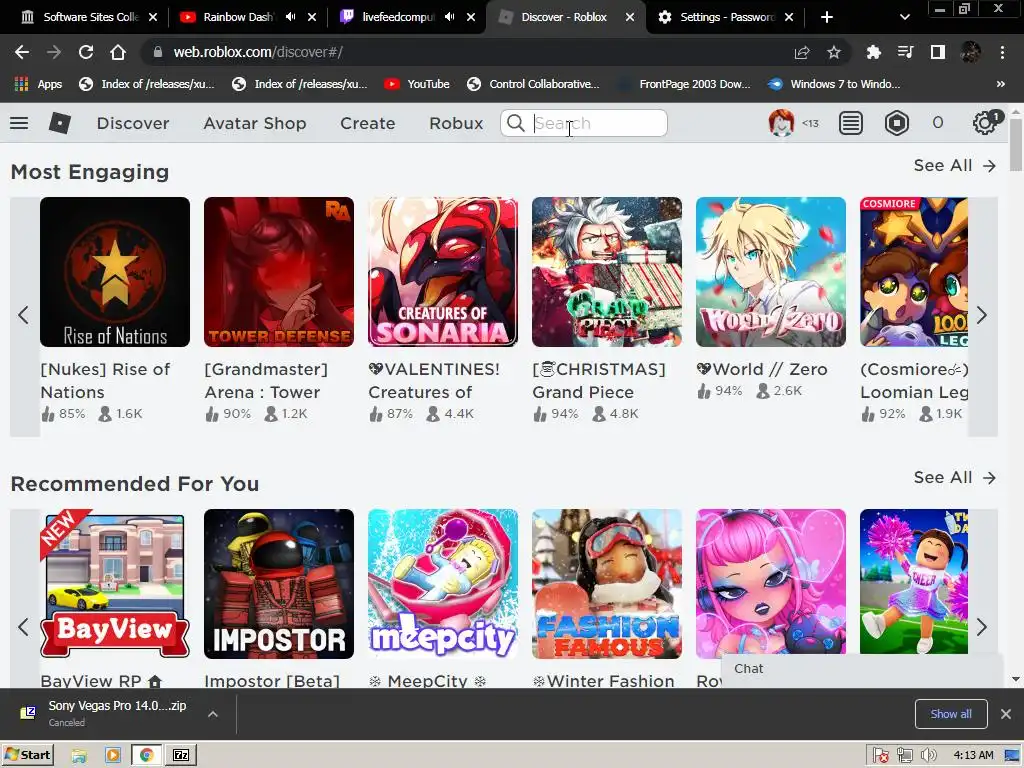Open the notifications stream icon
The height and width of the screenshot is (768, 1024).
850,123
